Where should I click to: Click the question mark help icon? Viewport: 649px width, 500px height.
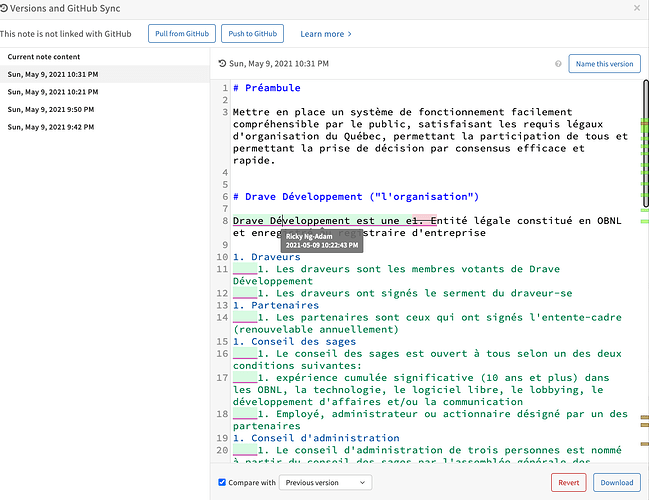click(x=558, y=64)
